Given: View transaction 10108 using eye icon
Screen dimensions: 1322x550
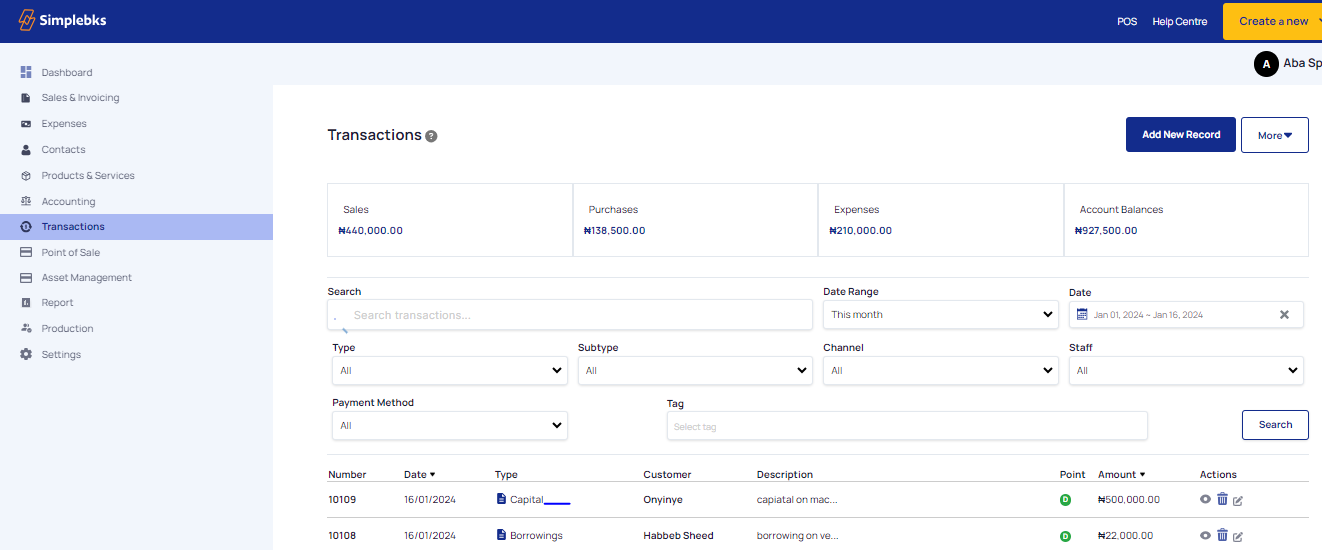Looking at the screenshot, I should point(1205,535).
